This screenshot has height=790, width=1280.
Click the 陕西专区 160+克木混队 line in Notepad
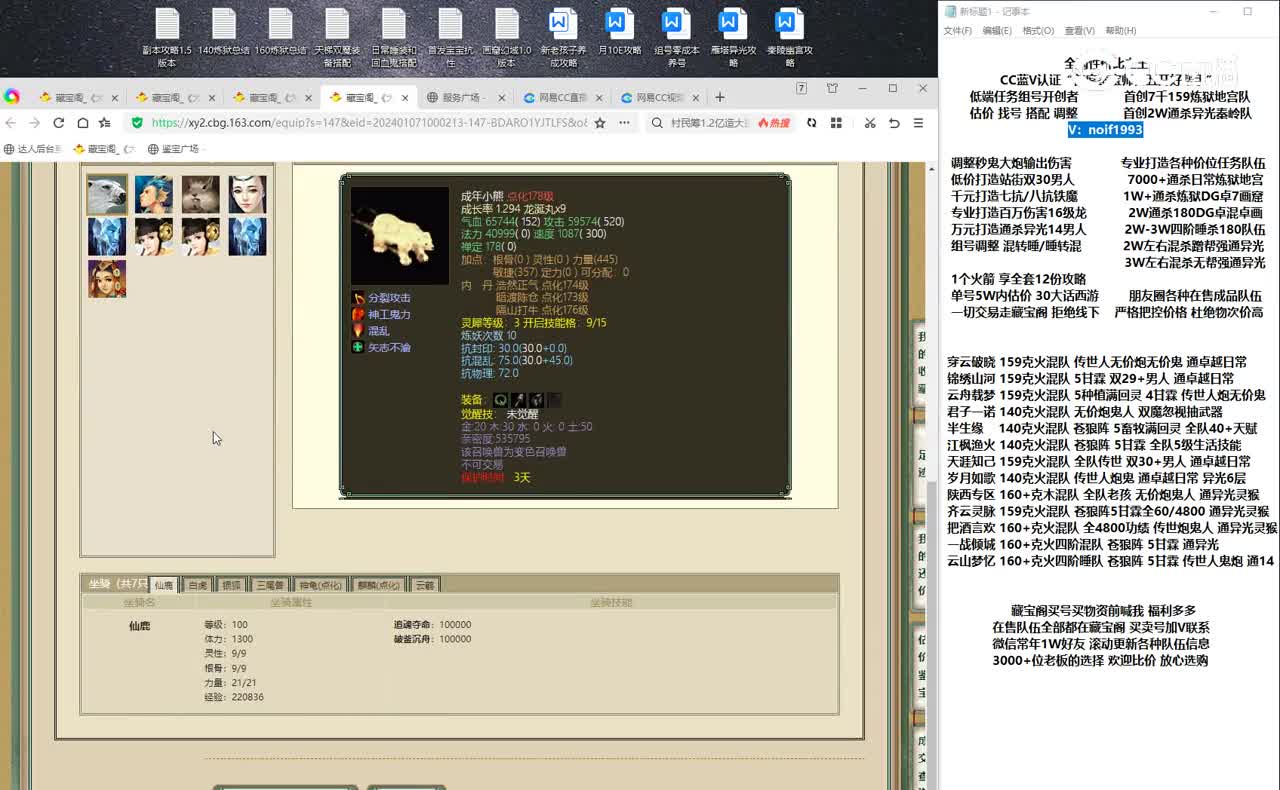pos(1103,494)
